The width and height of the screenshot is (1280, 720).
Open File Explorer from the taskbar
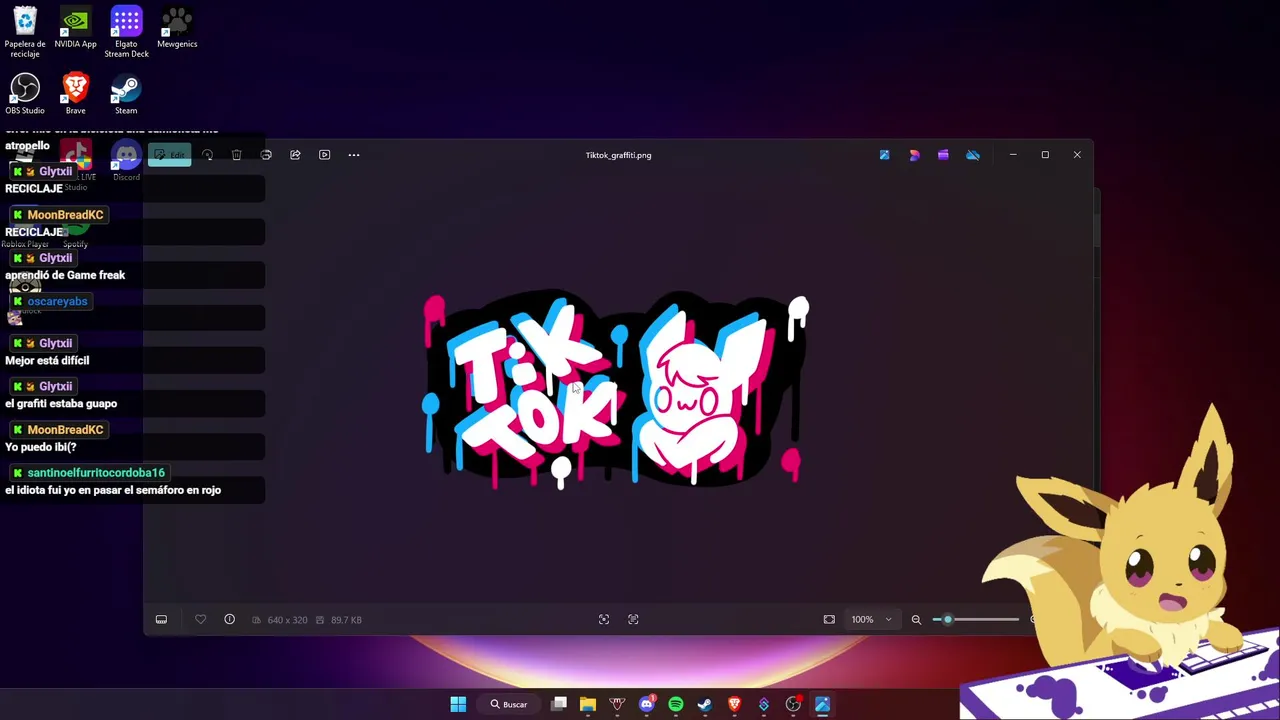588,704
